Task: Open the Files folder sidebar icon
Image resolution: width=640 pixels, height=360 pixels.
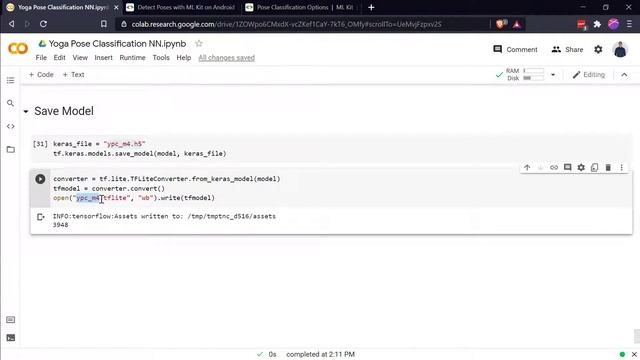Action: pos(11,149)
